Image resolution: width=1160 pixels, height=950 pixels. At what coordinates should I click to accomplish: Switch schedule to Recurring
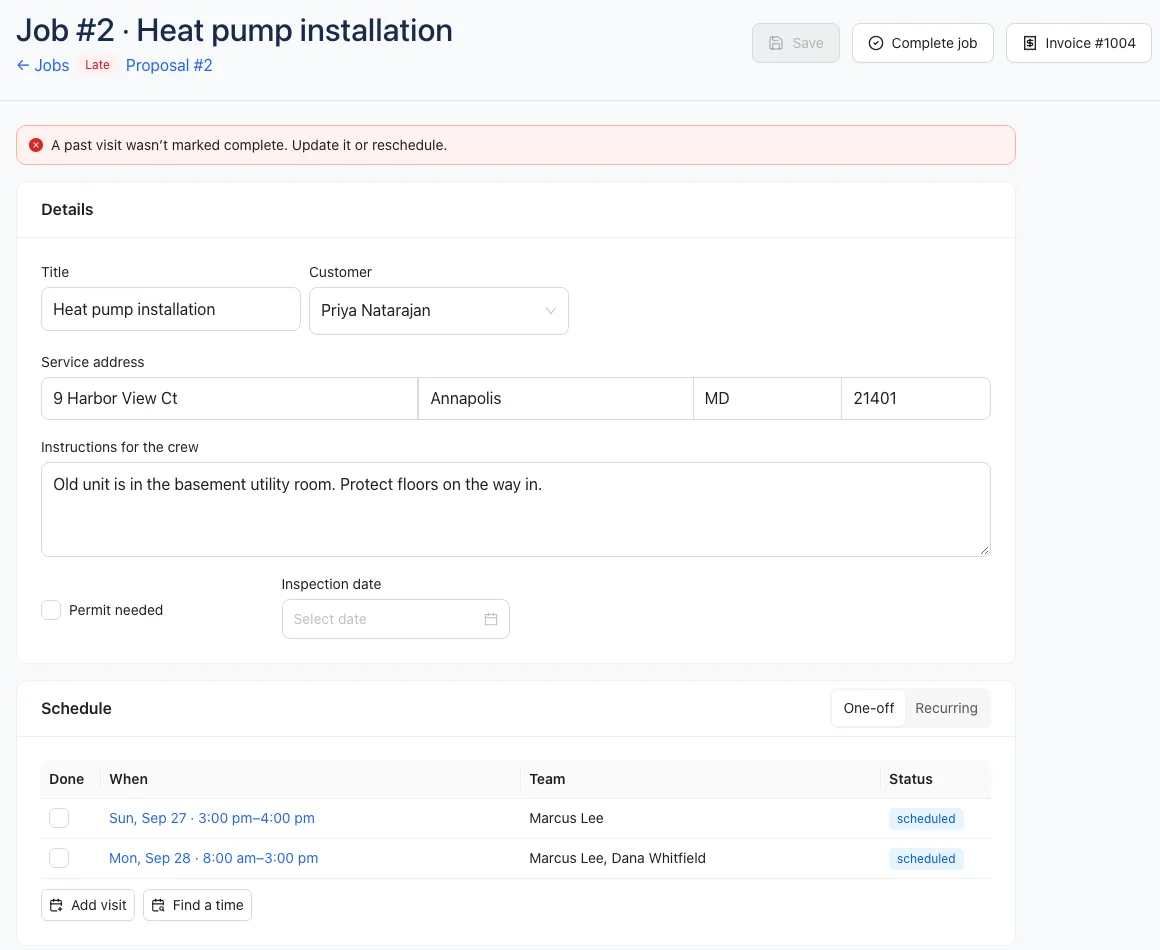tap(946, 708)
